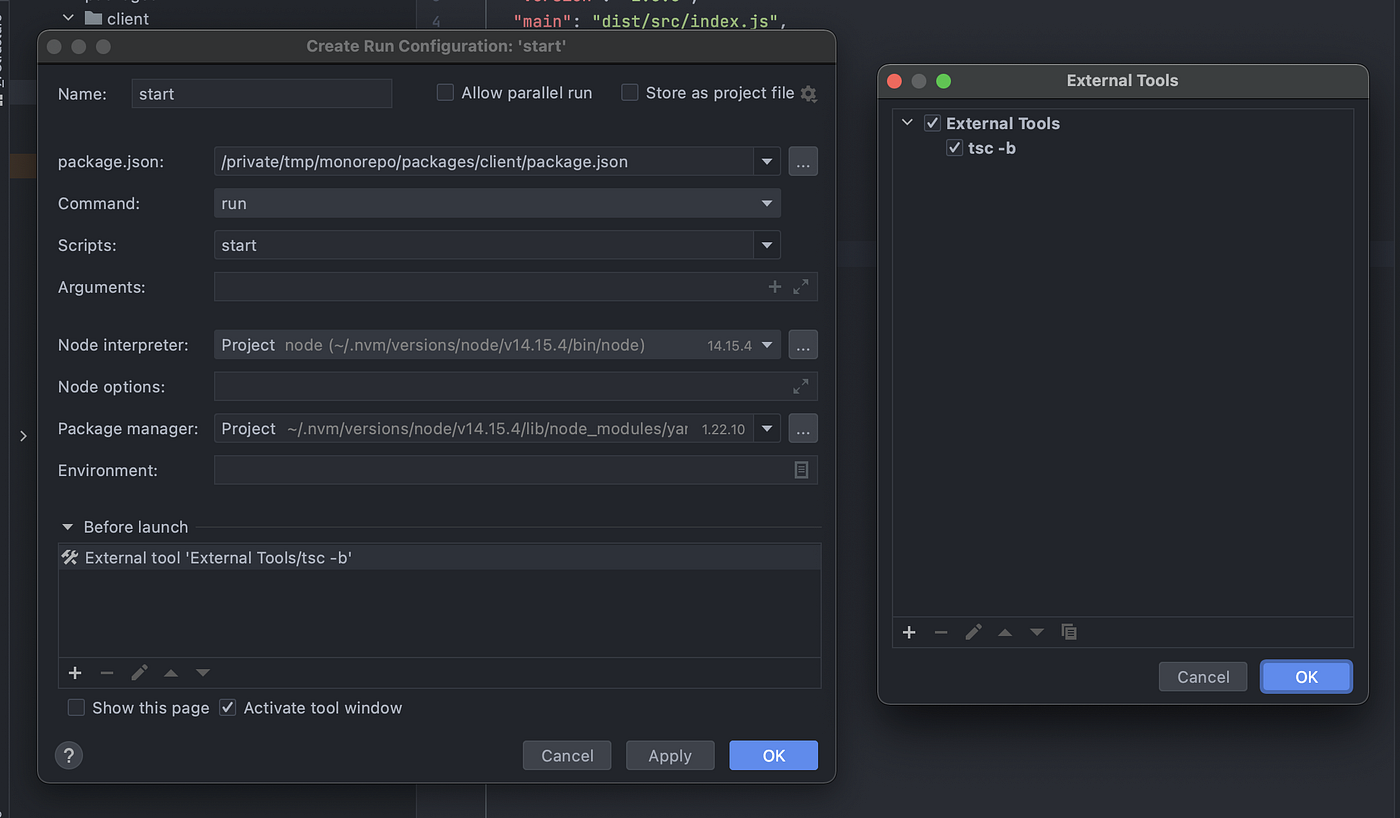Open the Store as project file gear settings

[x=809, y=94]
